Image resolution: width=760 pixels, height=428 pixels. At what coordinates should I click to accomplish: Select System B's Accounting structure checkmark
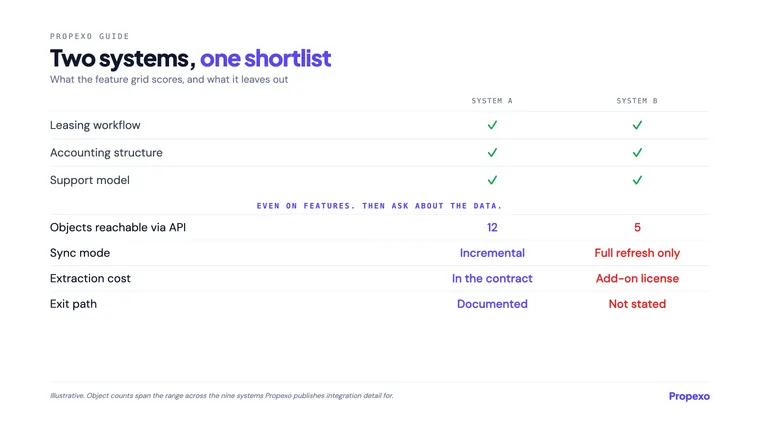pyautogui.click(x=637, y=153)
